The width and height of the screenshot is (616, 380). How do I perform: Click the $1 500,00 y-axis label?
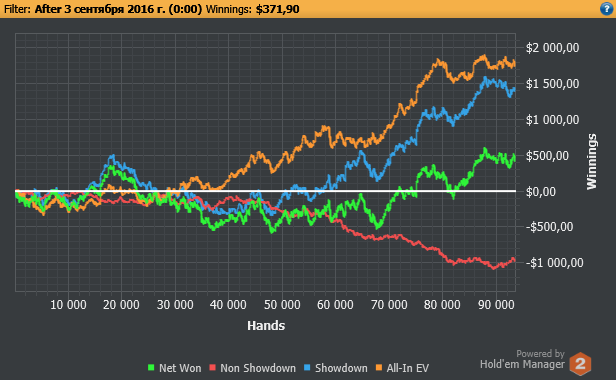click(x=552, y=84)
